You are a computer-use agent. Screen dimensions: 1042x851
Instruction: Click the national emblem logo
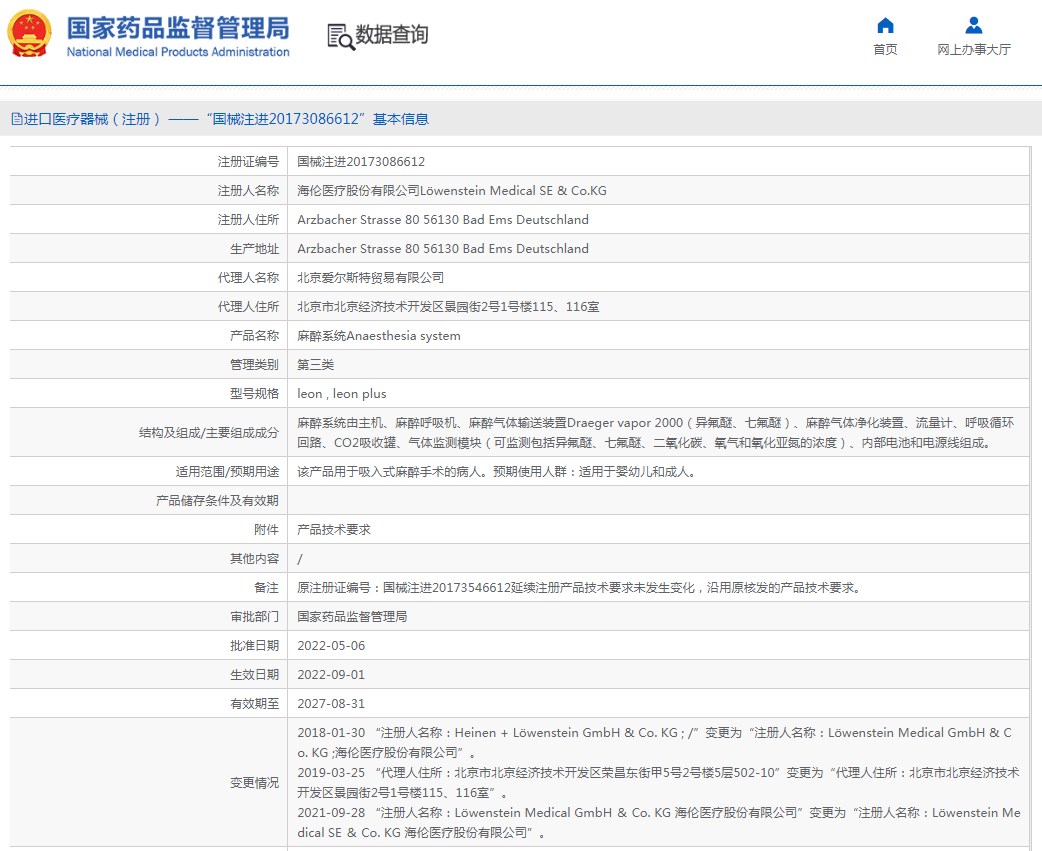tap(29, 33)
